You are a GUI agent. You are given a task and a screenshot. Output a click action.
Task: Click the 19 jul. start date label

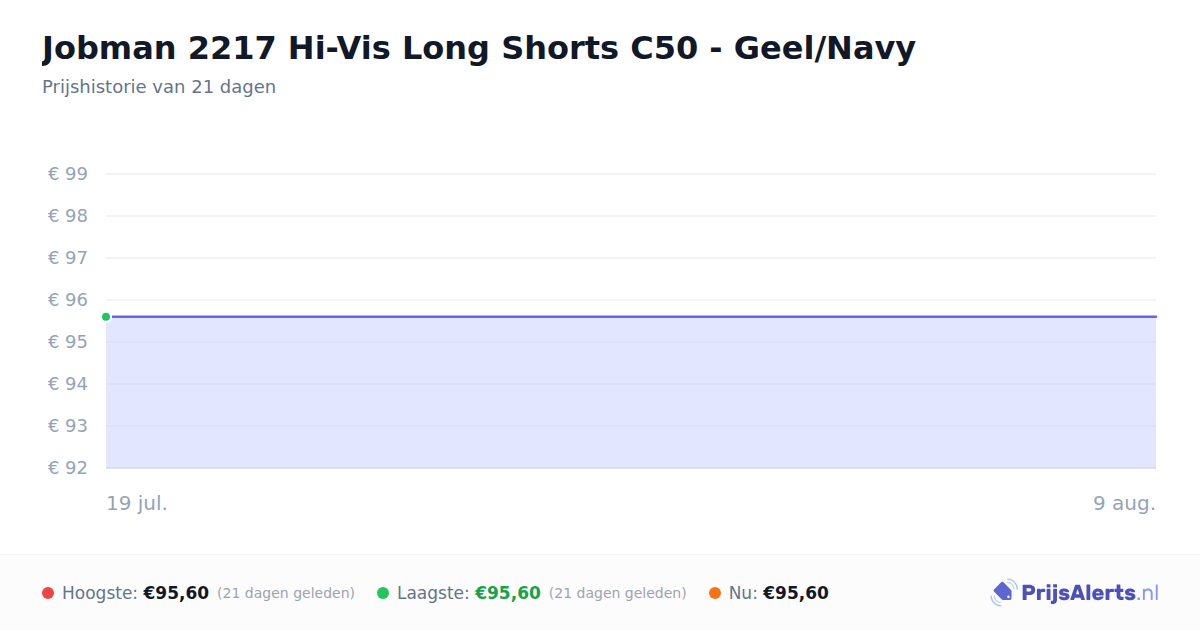pyautogui.click(x=137, y=503)
